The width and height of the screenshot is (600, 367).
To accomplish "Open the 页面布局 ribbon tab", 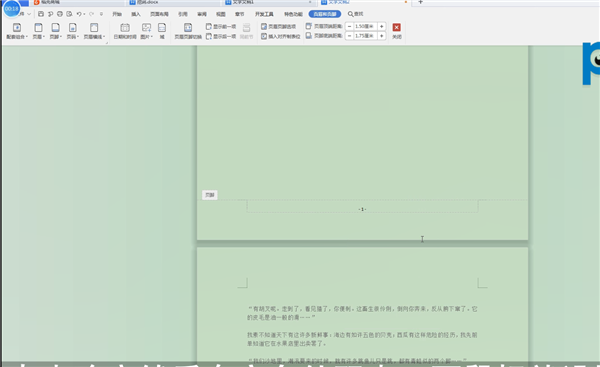I will (x=159, y=14).
